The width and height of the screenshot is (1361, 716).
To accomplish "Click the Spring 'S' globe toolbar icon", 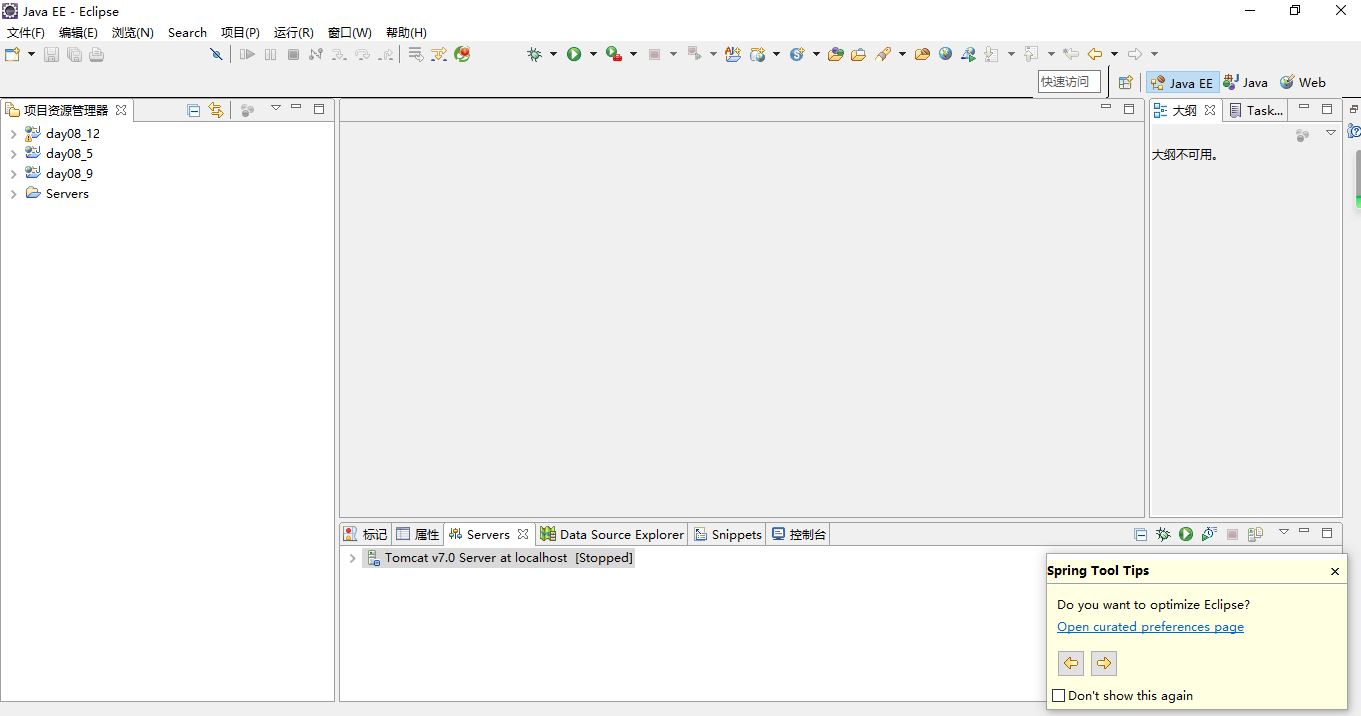I will point(797,54).
